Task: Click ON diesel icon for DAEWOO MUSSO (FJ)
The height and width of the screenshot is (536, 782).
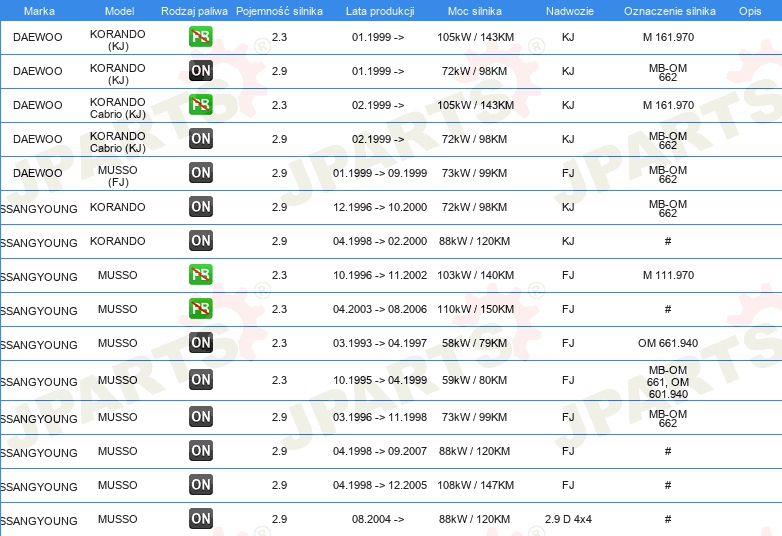Action: click(x=200, y=173)
